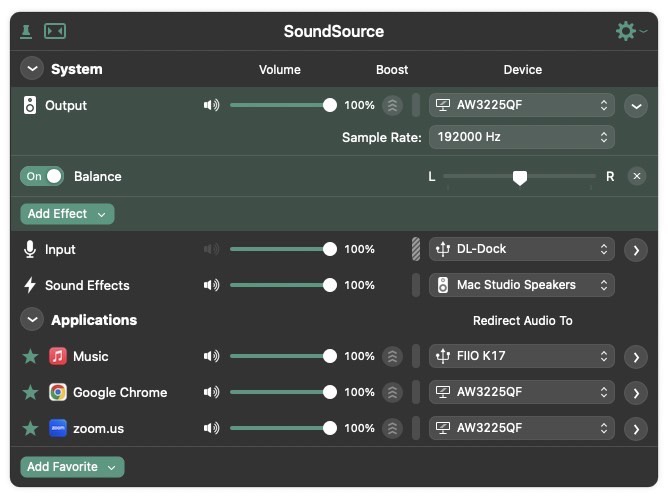Expand Input details arrow for DL-Dock
Viewport: 668px width, 497px height.
tap(636, 250)
